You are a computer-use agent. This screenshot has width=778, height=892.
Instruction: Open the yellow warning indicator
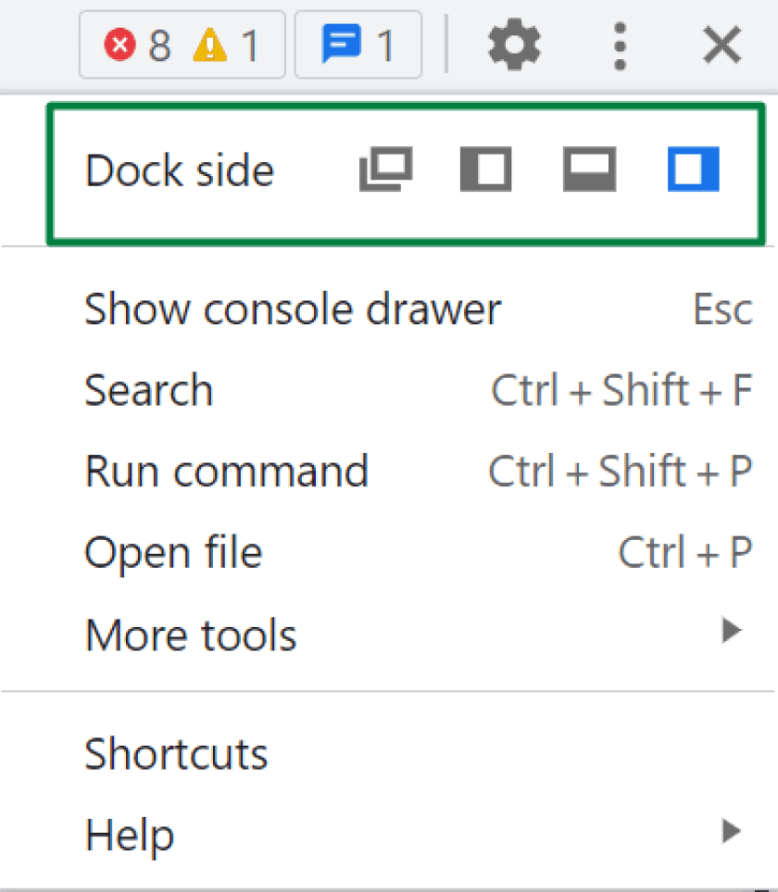click(x=227, y=44)
